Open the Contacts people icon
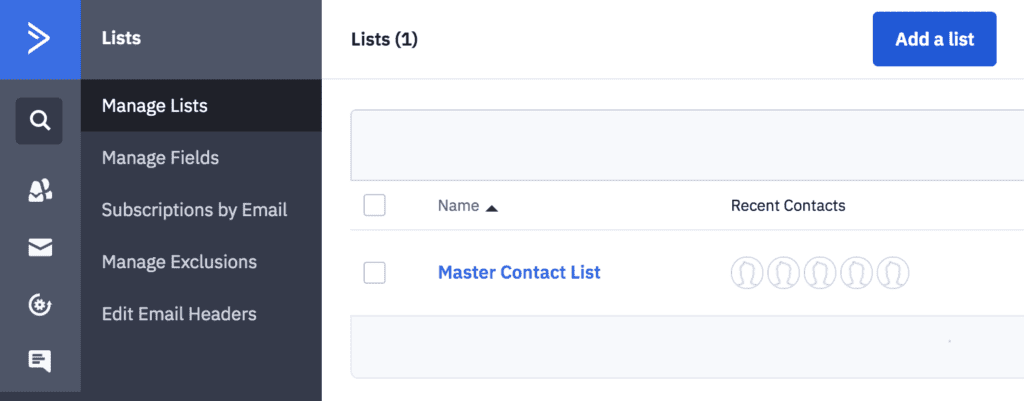 click(39, 191)
